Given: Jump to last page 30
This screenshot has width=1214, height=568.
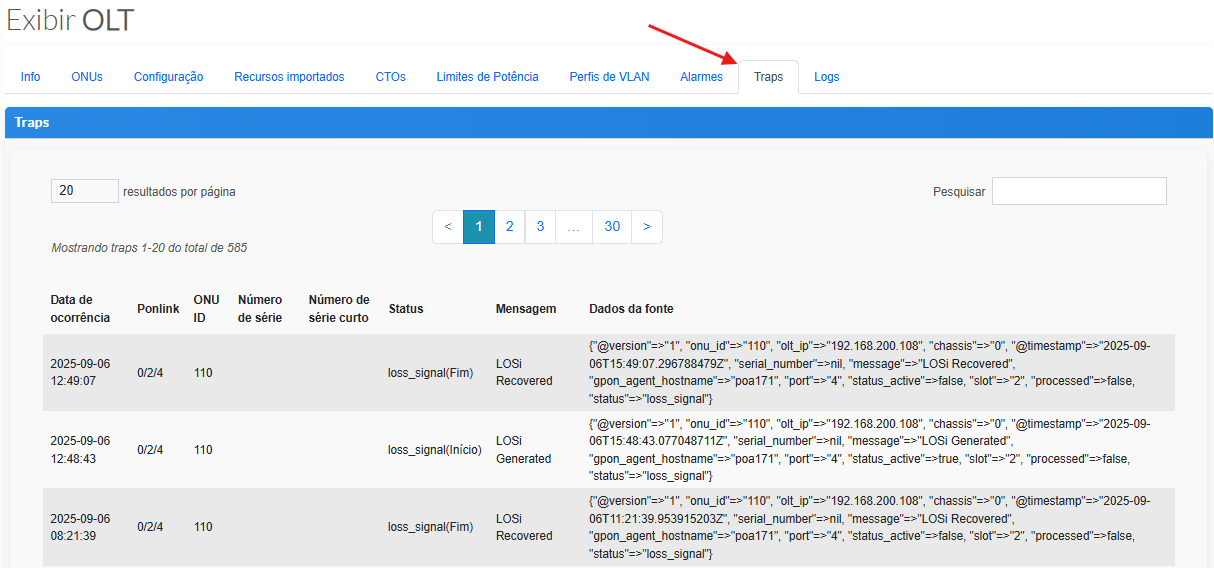Looking at the screenshot, I should tap(612, 227).
